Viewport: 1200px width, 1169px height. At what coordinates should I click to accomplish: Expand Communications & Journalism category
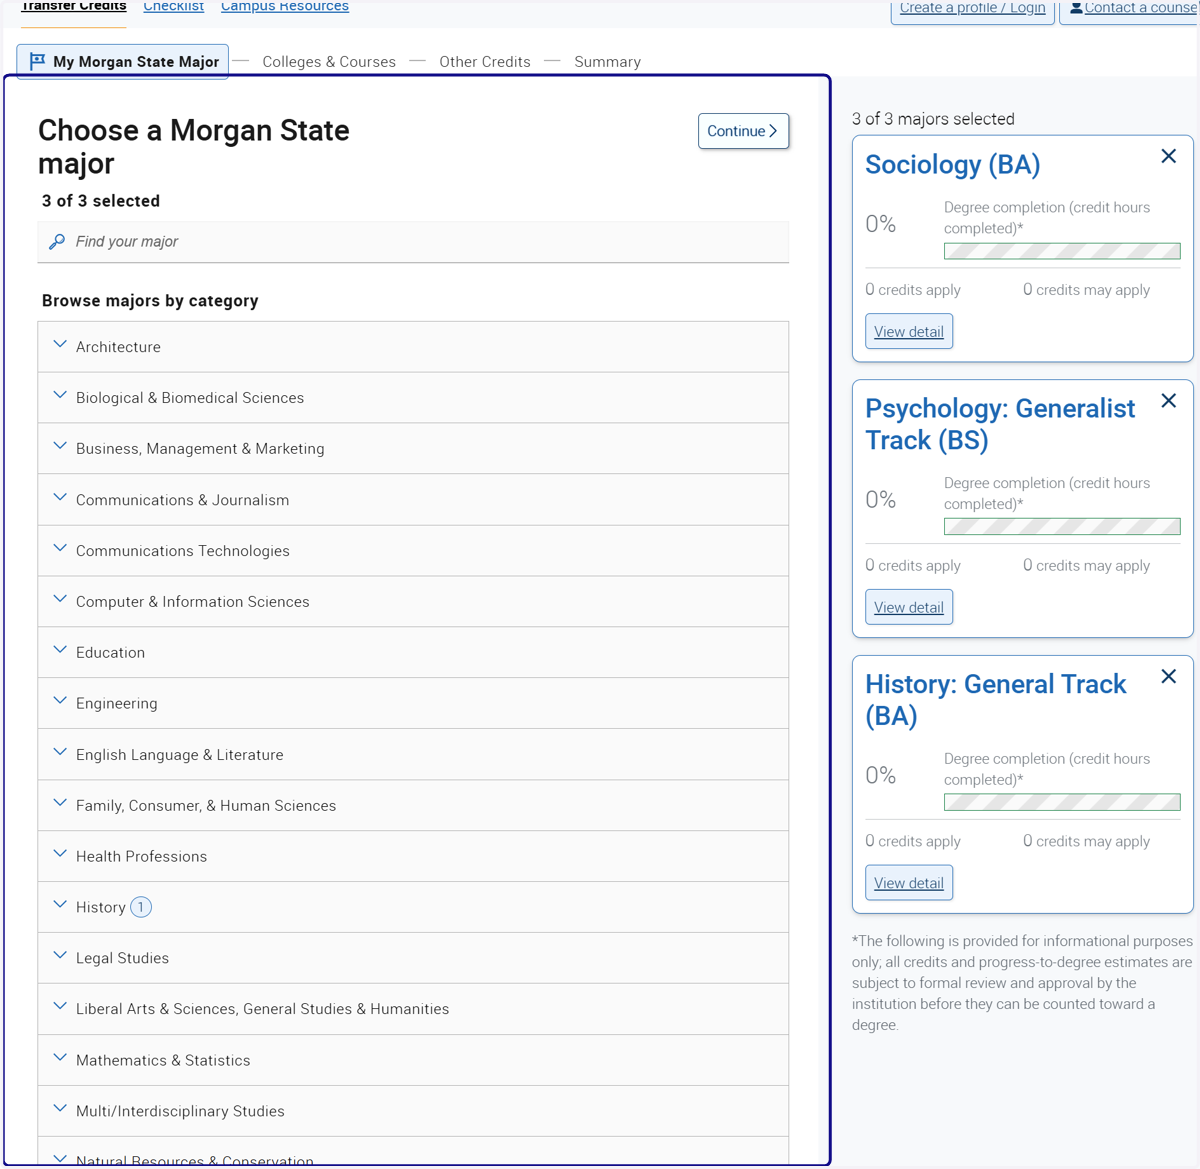coord(413,500)
